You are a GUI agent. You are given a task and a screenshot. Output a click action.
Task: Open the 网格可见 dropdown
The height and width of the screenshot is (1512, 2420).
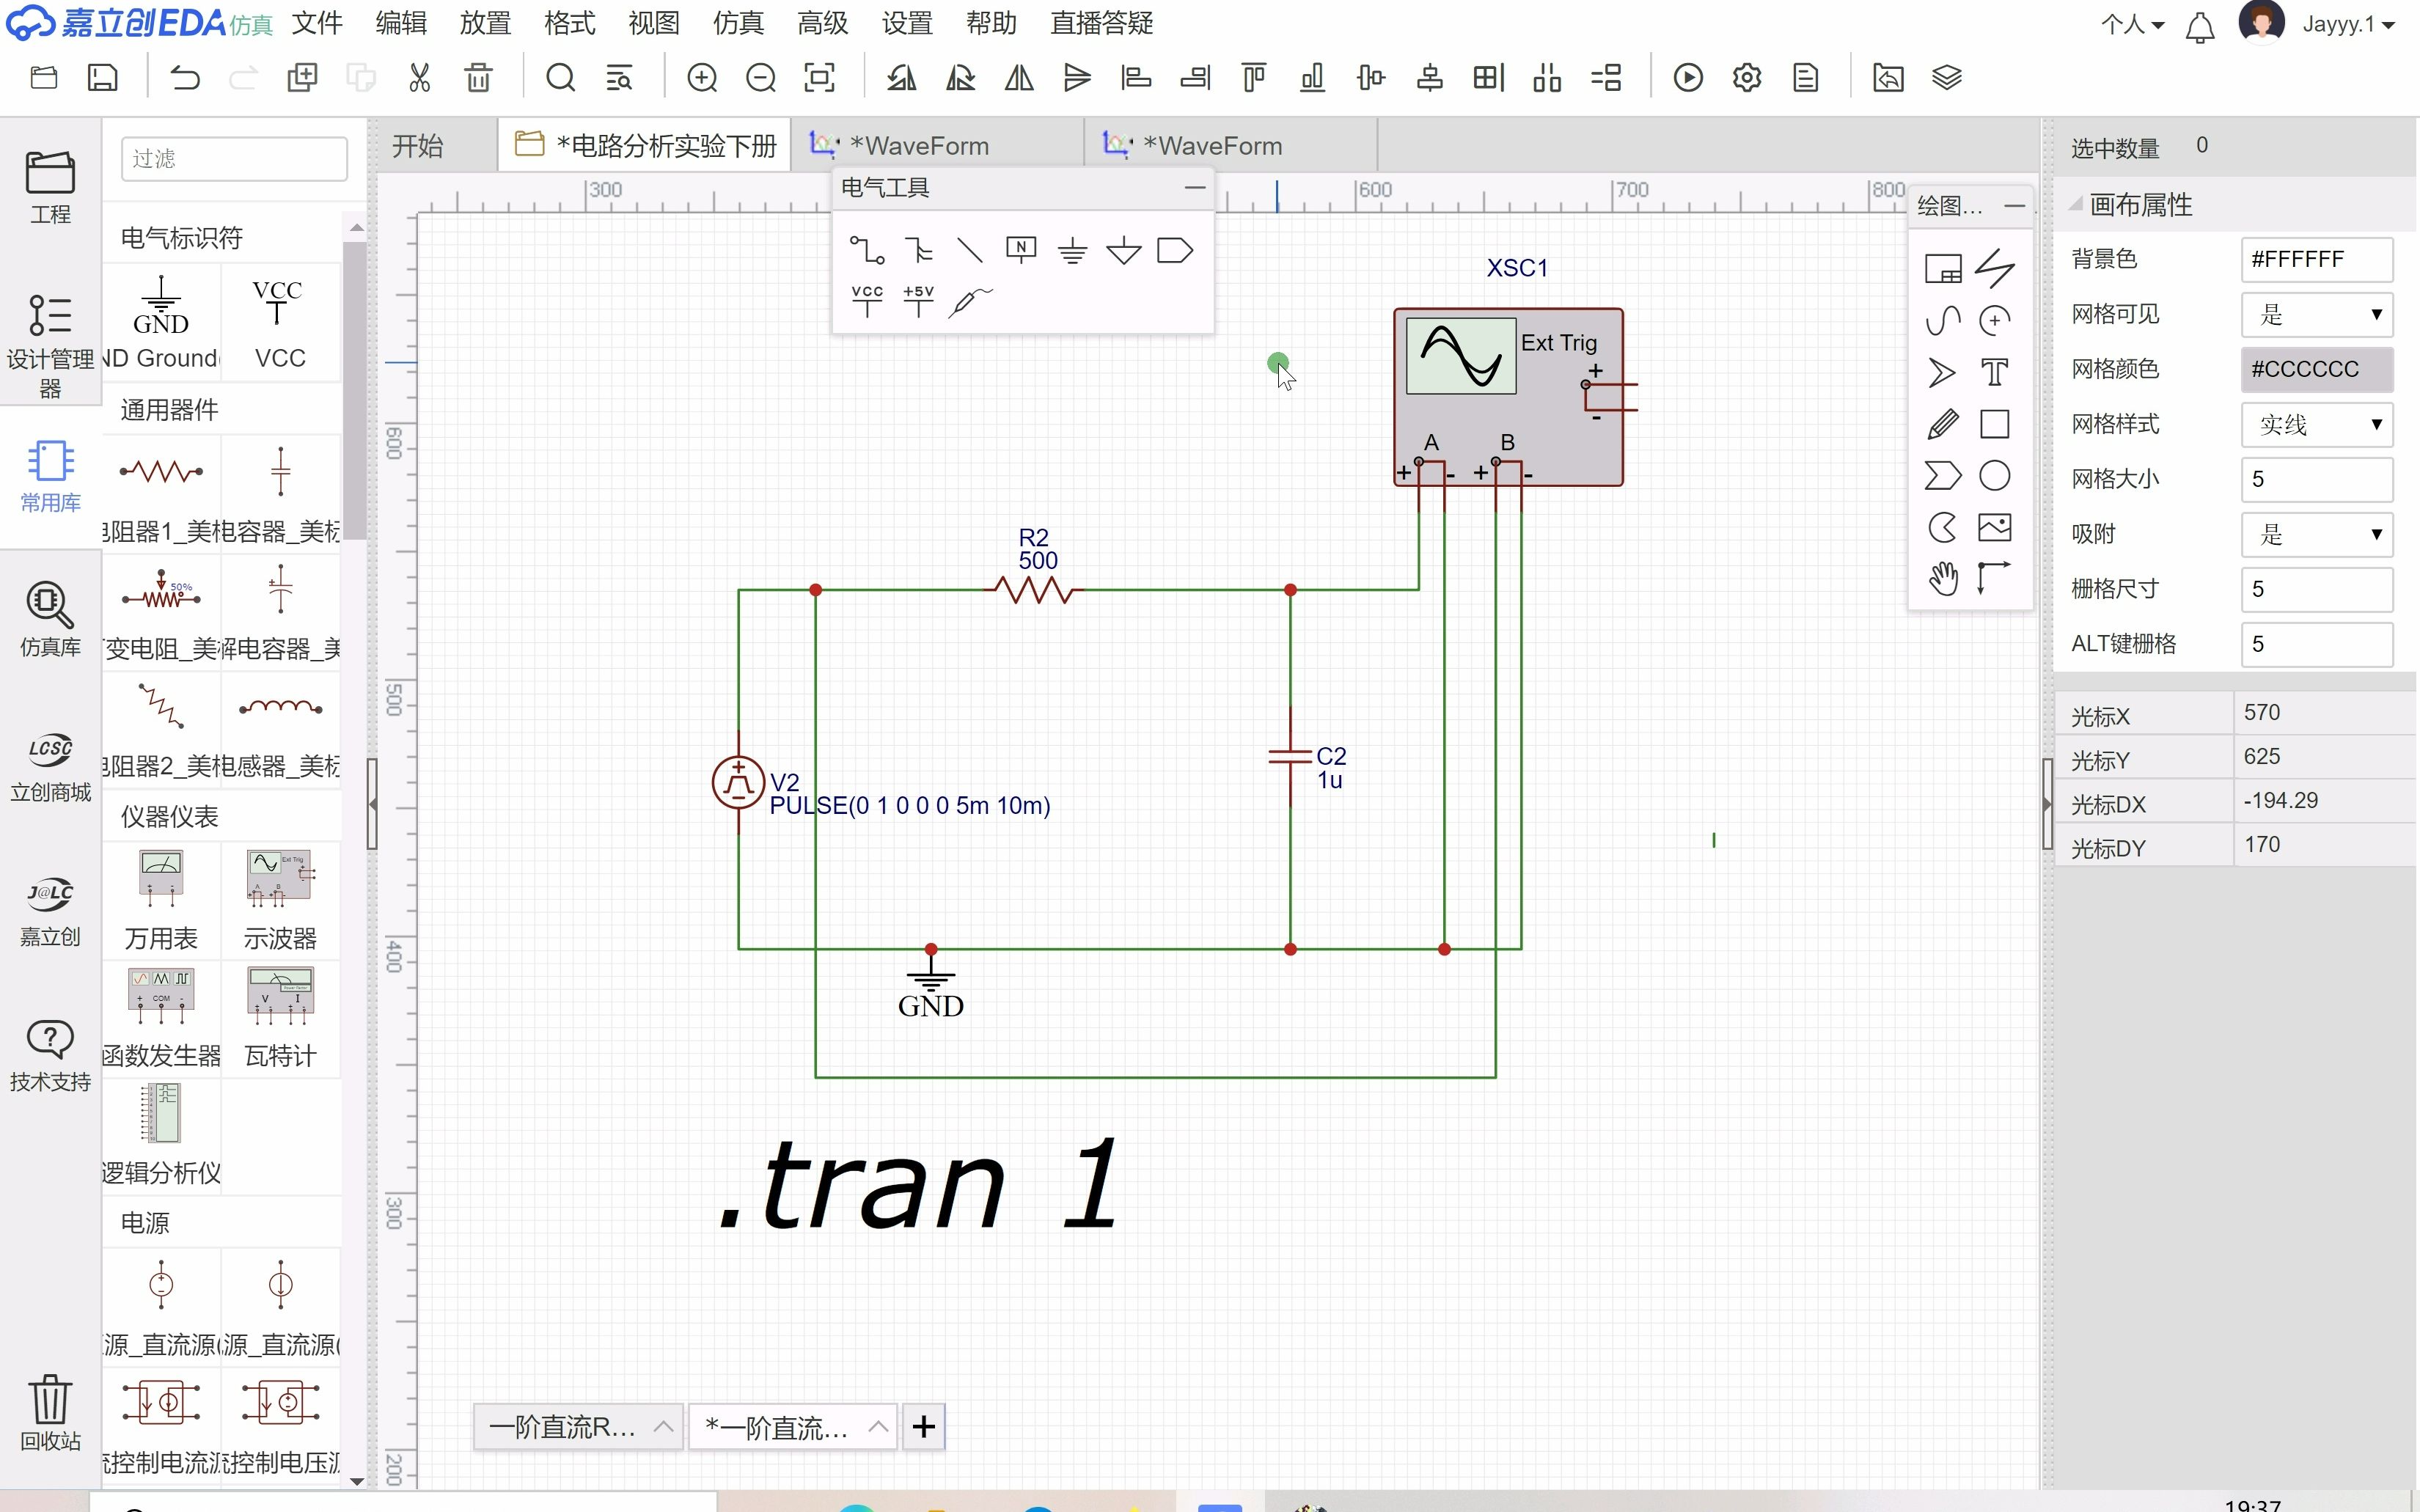2316,315
